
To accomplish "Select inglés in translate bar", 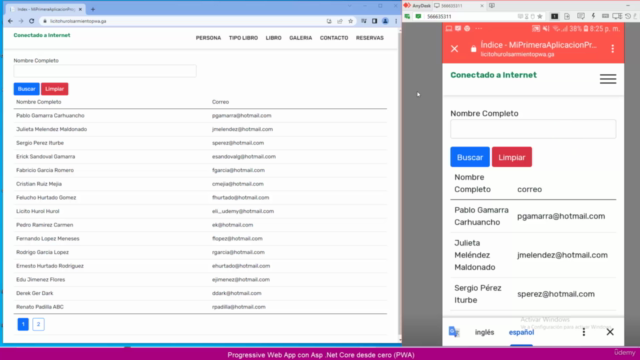I will (484, 332).
